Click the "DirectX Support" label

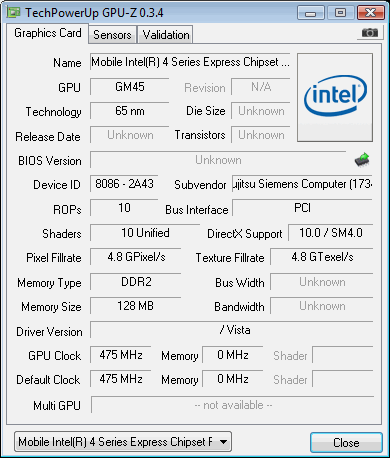245,234
